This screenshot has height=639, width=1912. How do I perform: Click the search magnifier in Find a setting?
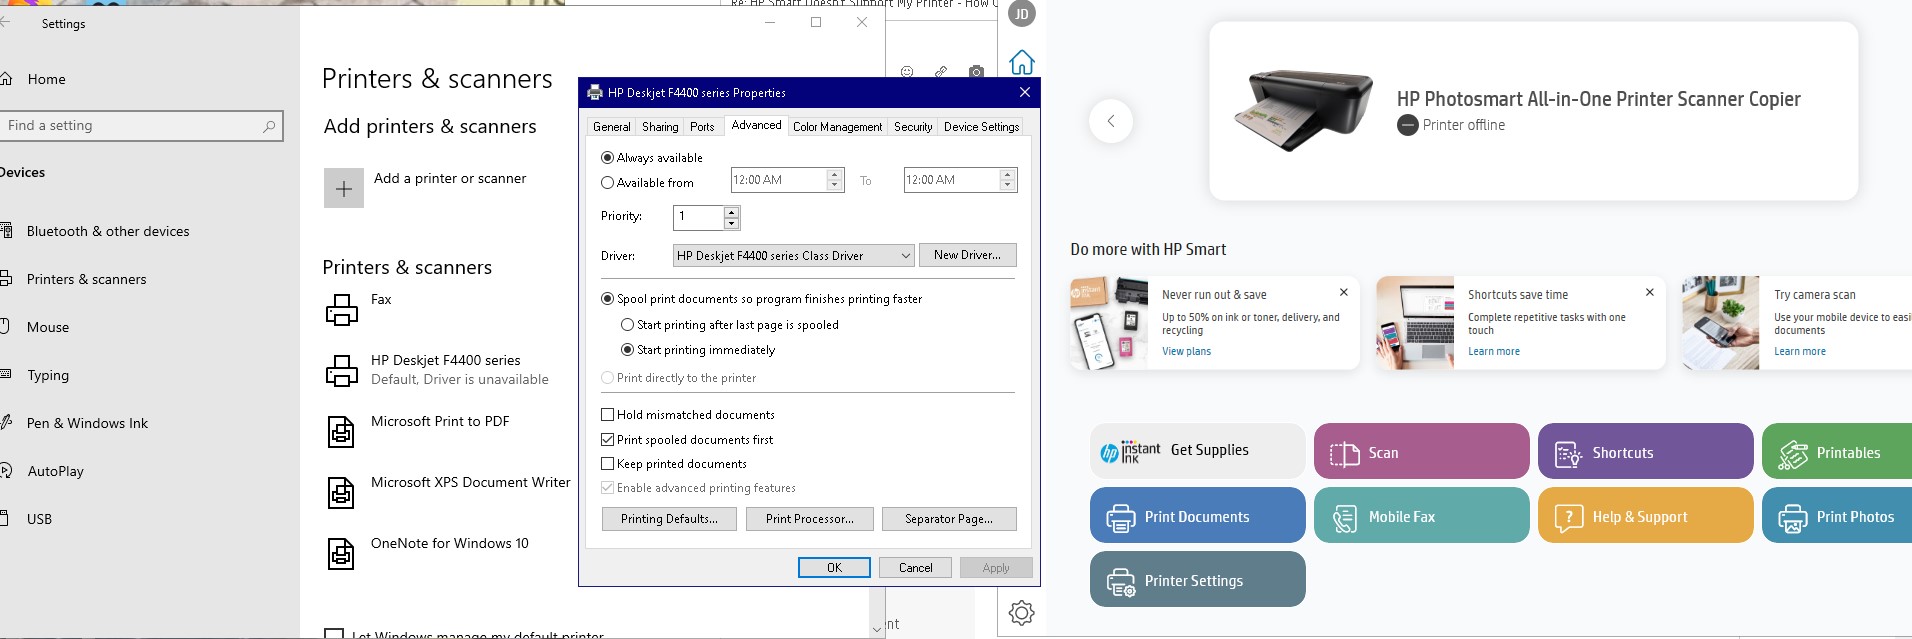click(269, 126)
